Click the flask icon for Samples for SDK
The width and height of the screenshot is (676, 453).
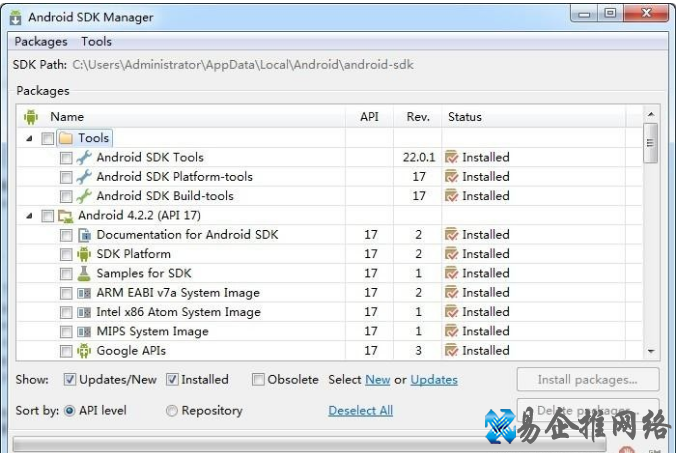pos(84,273)
